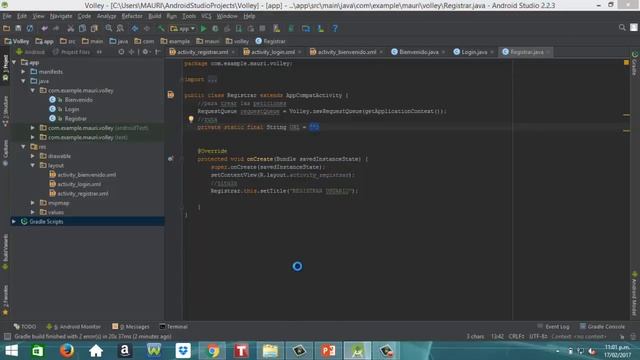The image size is (640, 360).
Task: Open the VCS menu
Action: (206, 16)
